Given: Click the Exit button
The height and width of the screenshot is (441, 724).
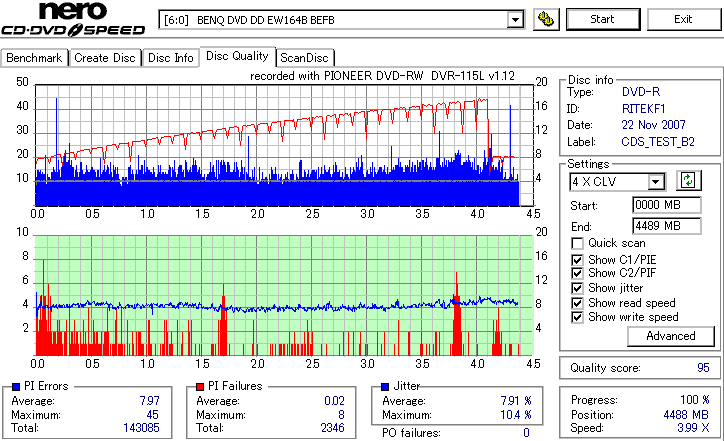Looking at the screenshot, I should (x=683, y=19).
